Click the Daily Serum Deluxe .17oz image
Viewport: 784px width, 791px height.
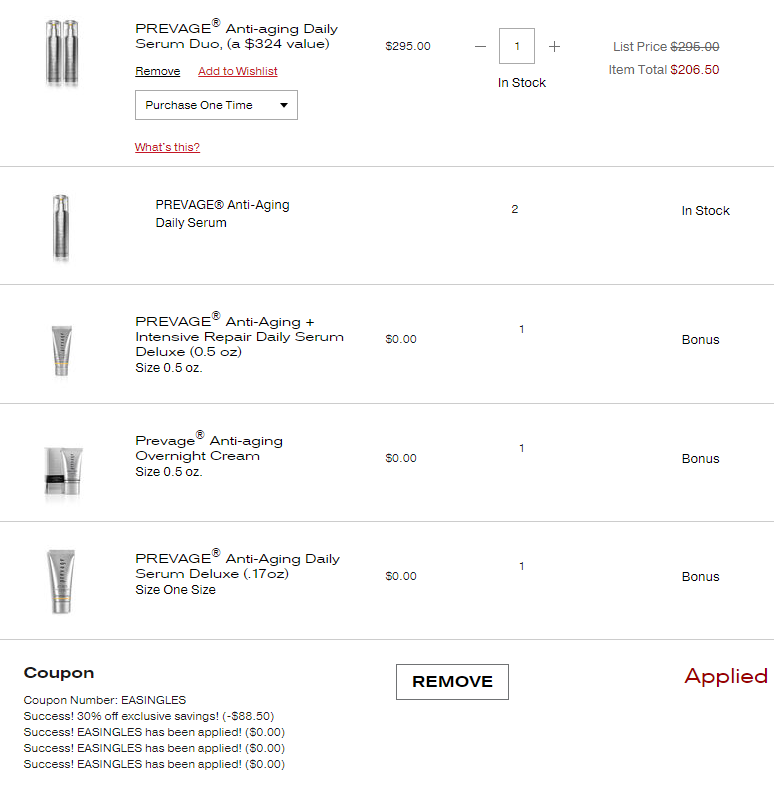pos(61,581)
